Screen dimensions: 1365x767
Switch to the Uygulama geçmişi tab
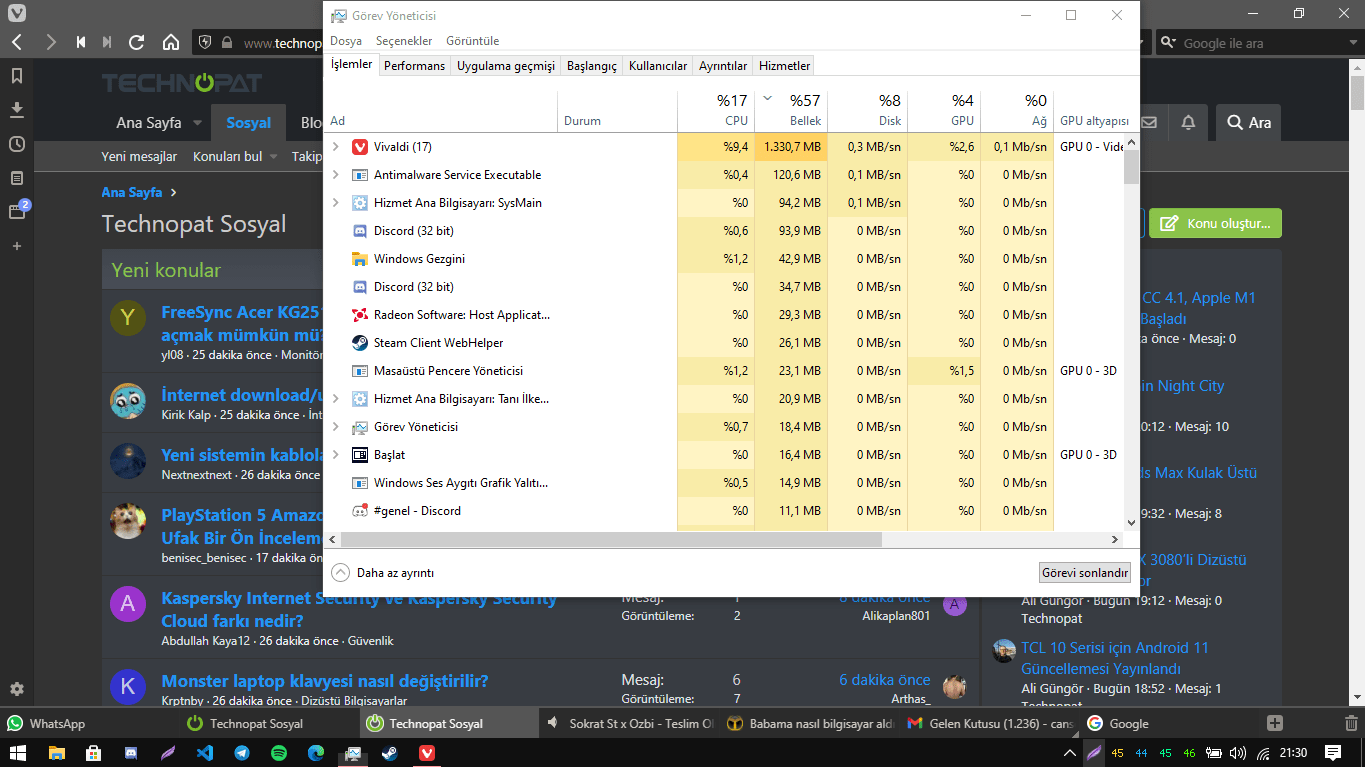click(x=506, y=66)
